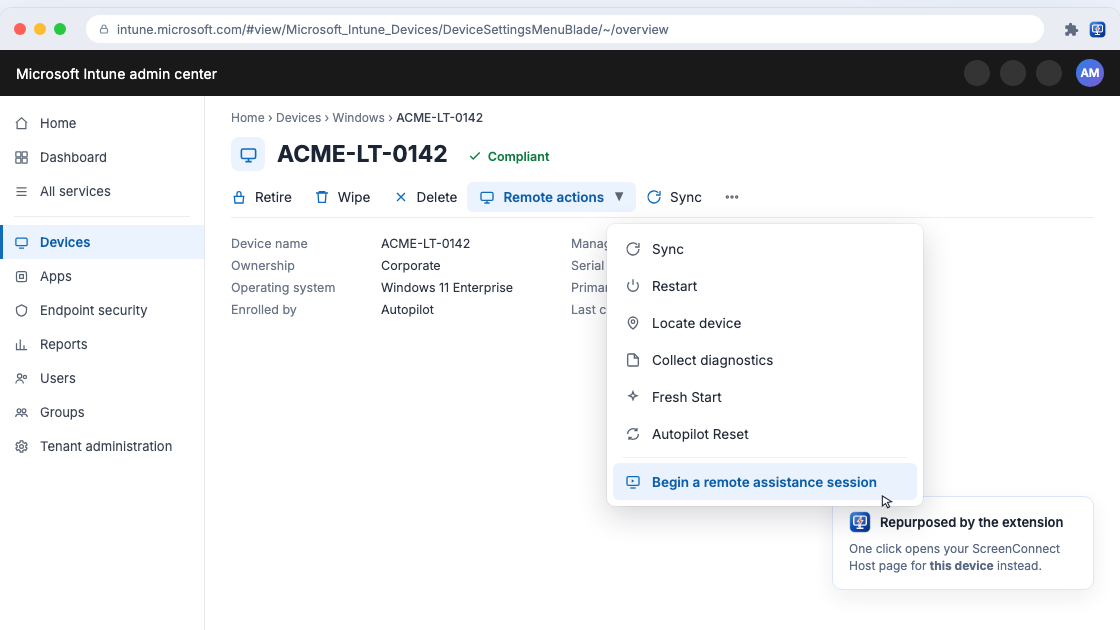Choose Autopilot Reset menu entry

pyautogui.click(x=765, y=434)
